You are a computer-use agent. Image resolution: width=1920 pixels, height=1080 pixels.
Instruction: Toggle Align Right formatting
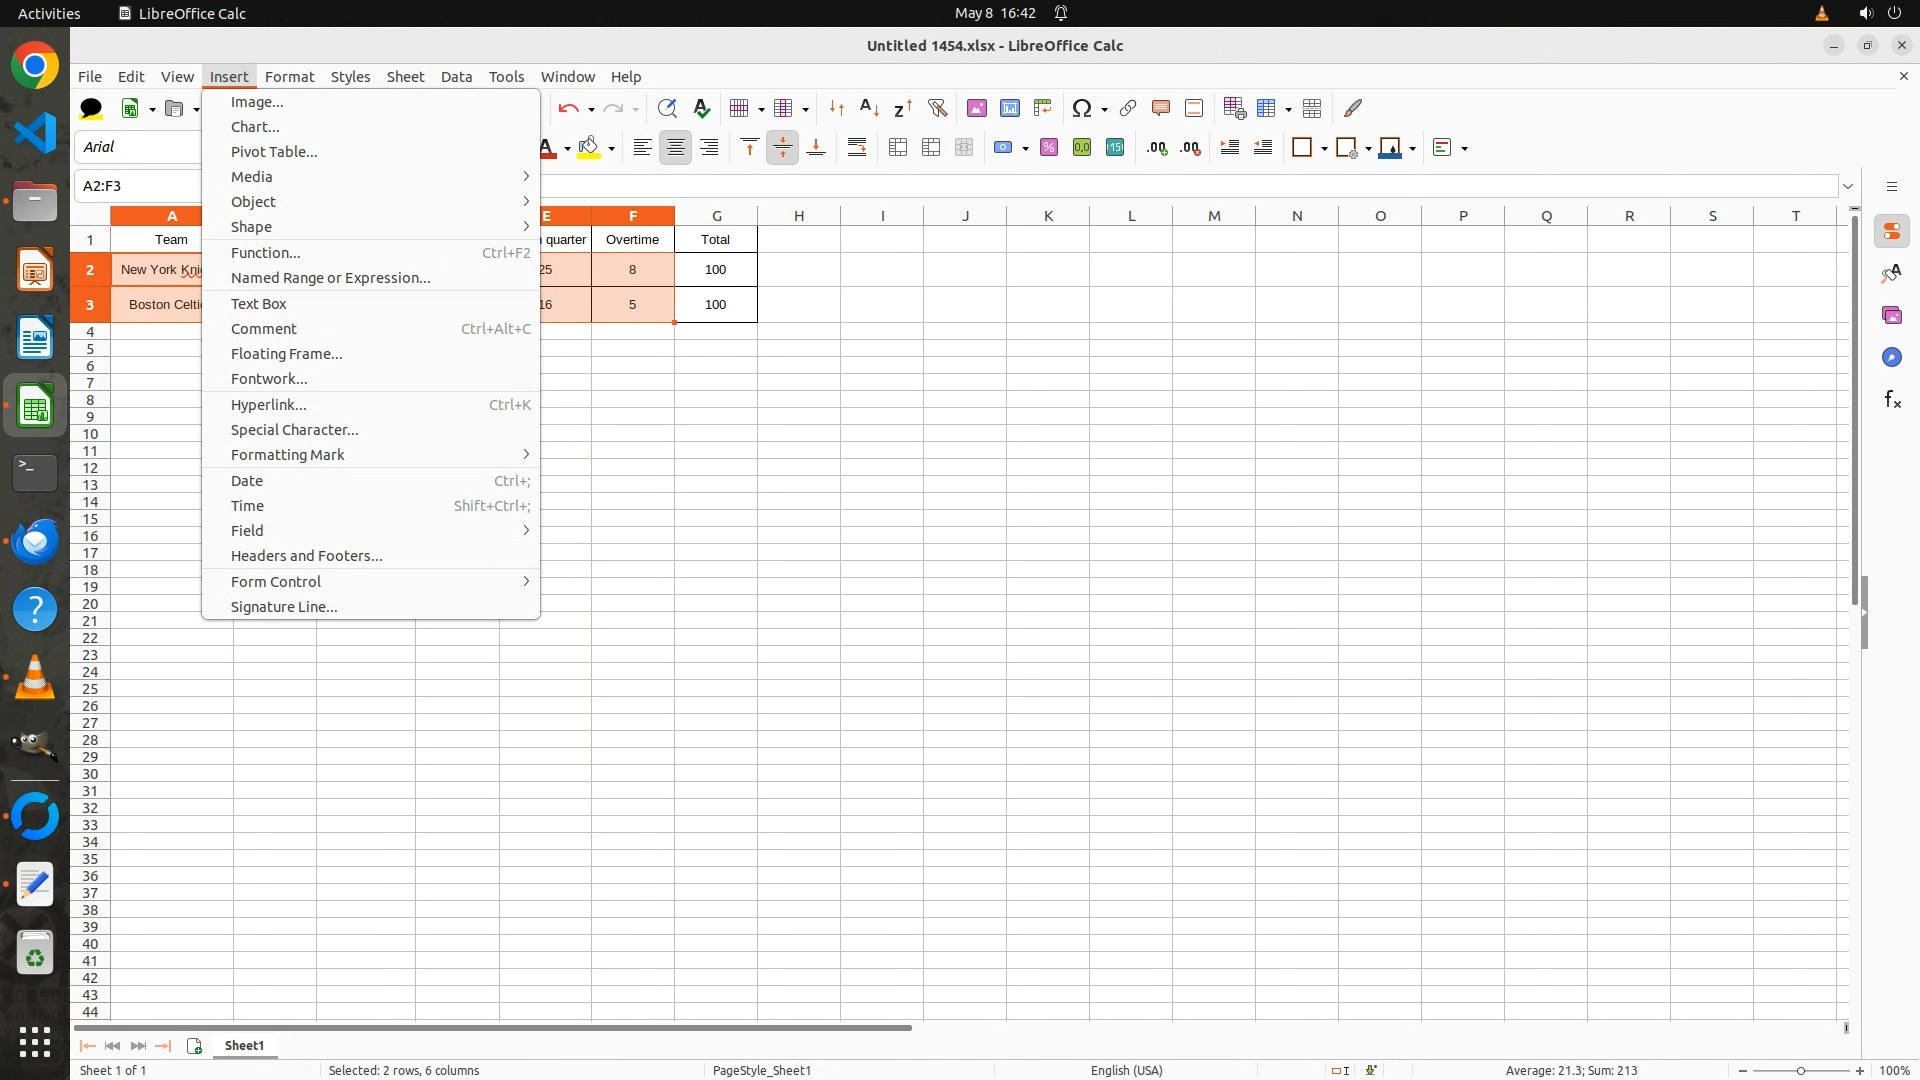709,148
